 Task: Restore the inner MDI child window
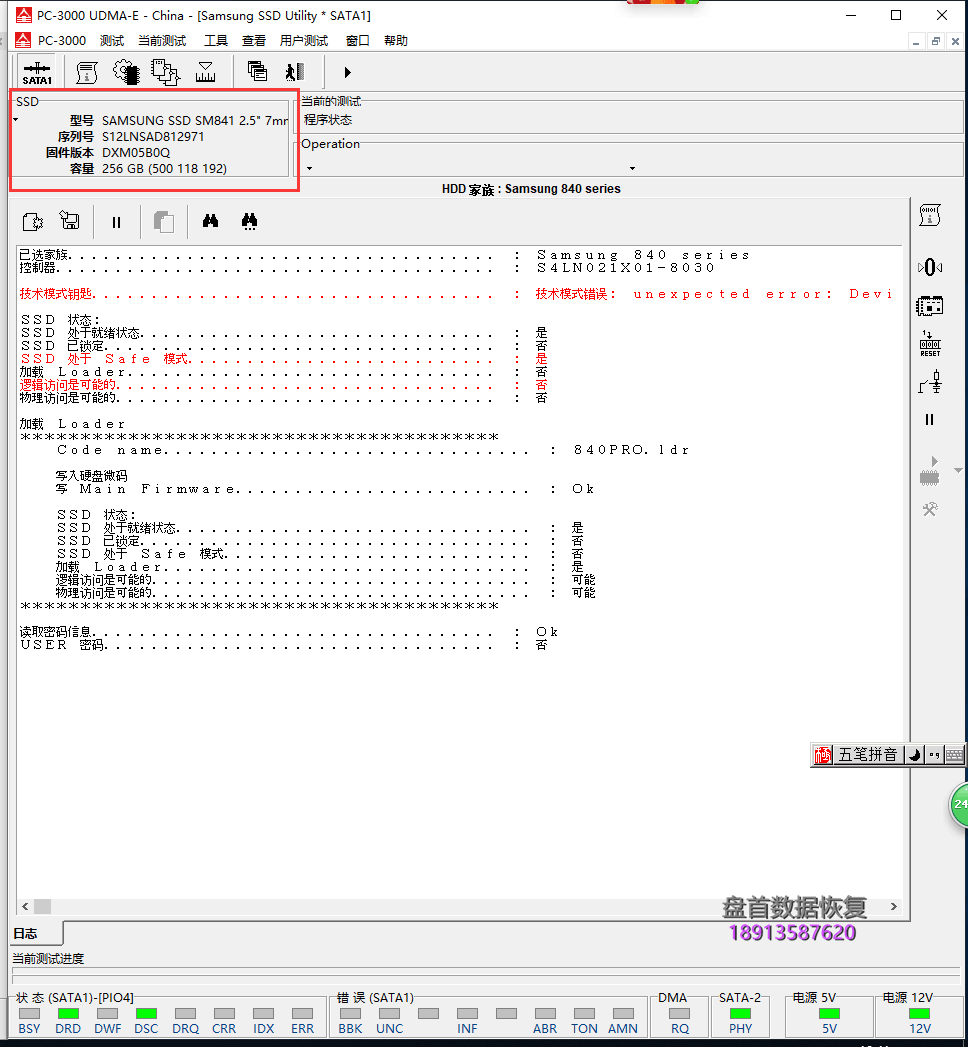tap(935, 41)
